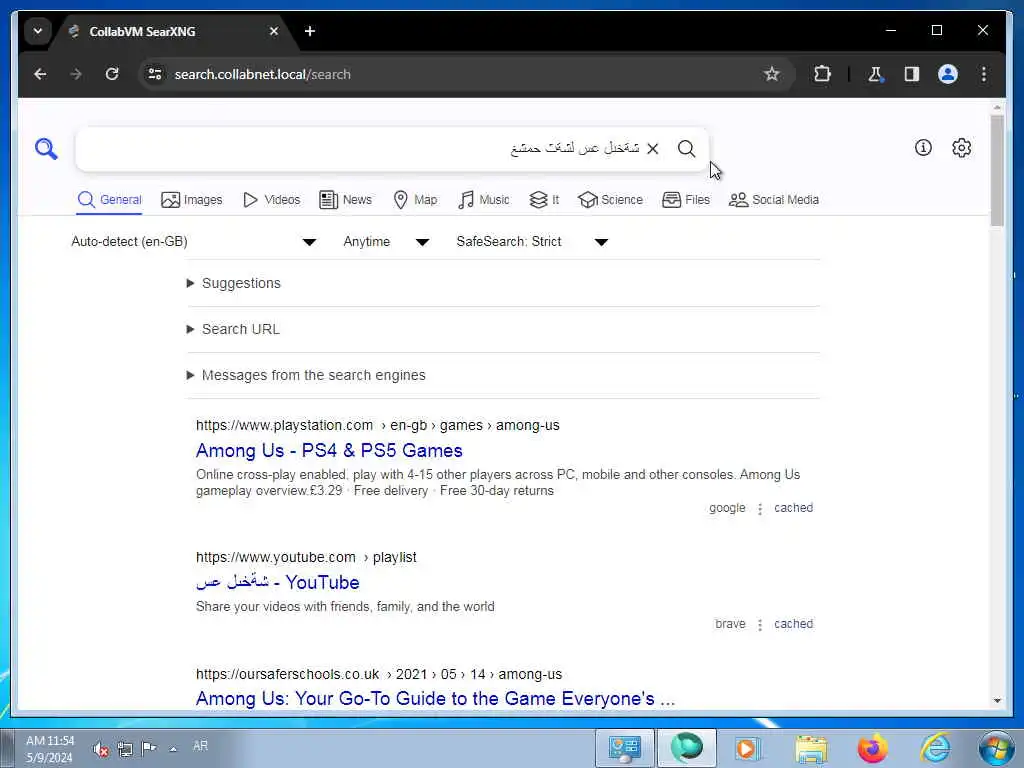Click into the search input field
This screenshot has width=1024, height=768.
[x=359, y=149]
